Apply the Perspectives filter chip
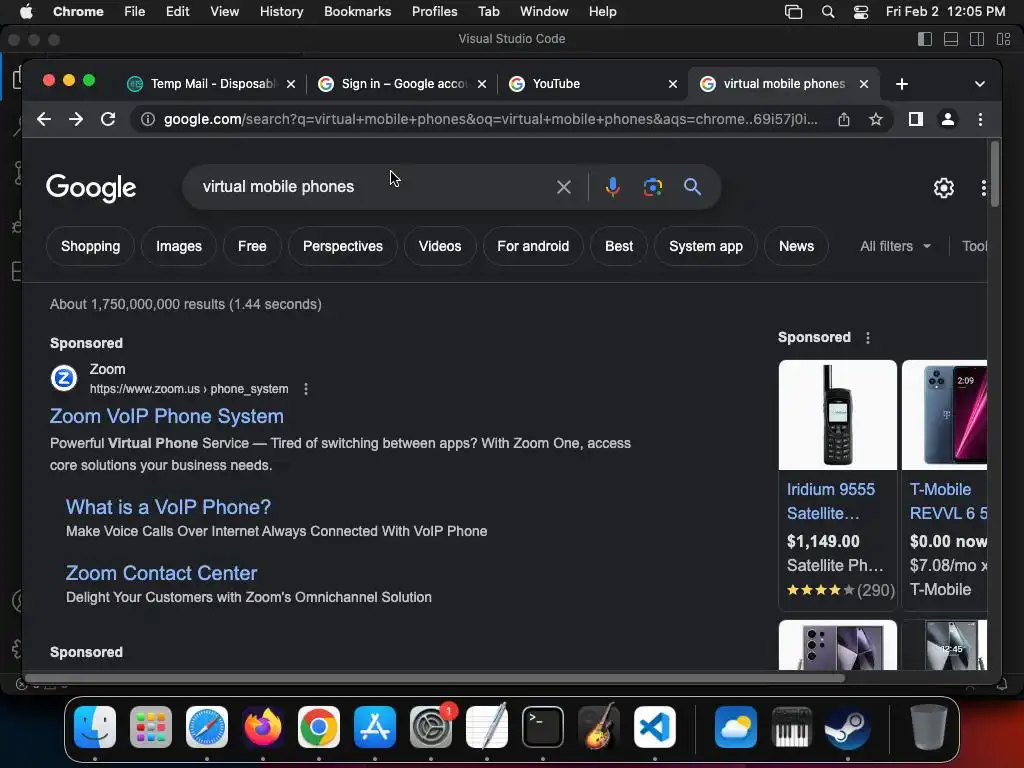The width and height of the screenshot is (1024, 768). tap(342, 246)
